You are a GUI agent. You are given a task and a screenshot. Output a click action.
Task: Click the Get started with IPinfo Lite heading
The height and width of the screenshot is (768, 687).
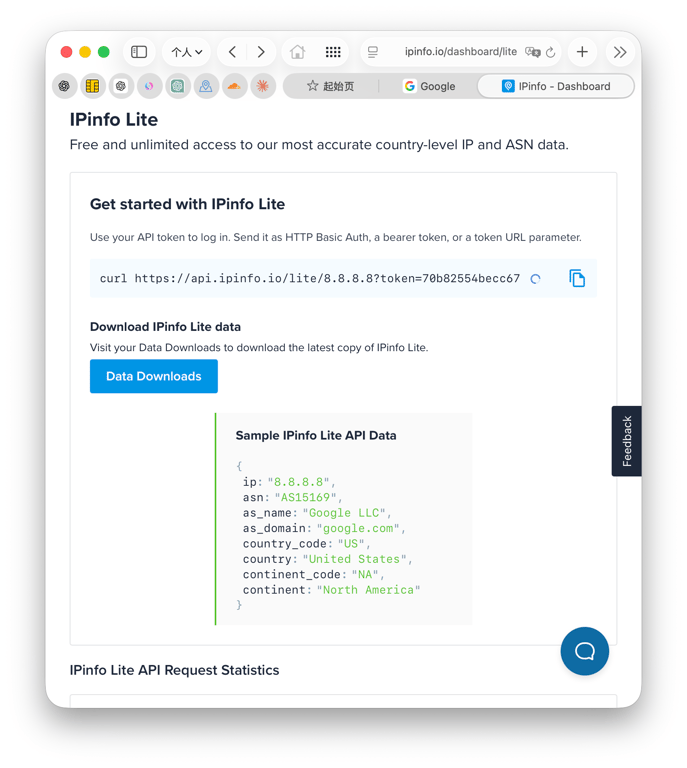(x=187, y=204)
